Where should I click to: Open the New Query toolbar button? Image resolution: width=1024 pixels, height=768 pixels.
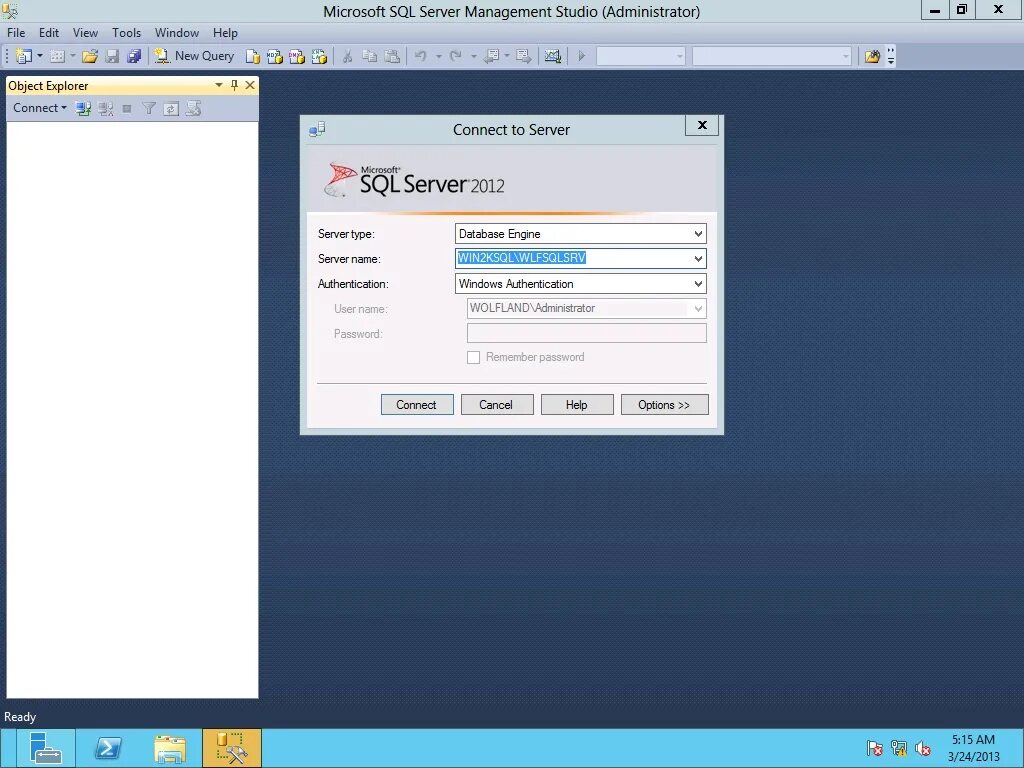click(194, 56)
